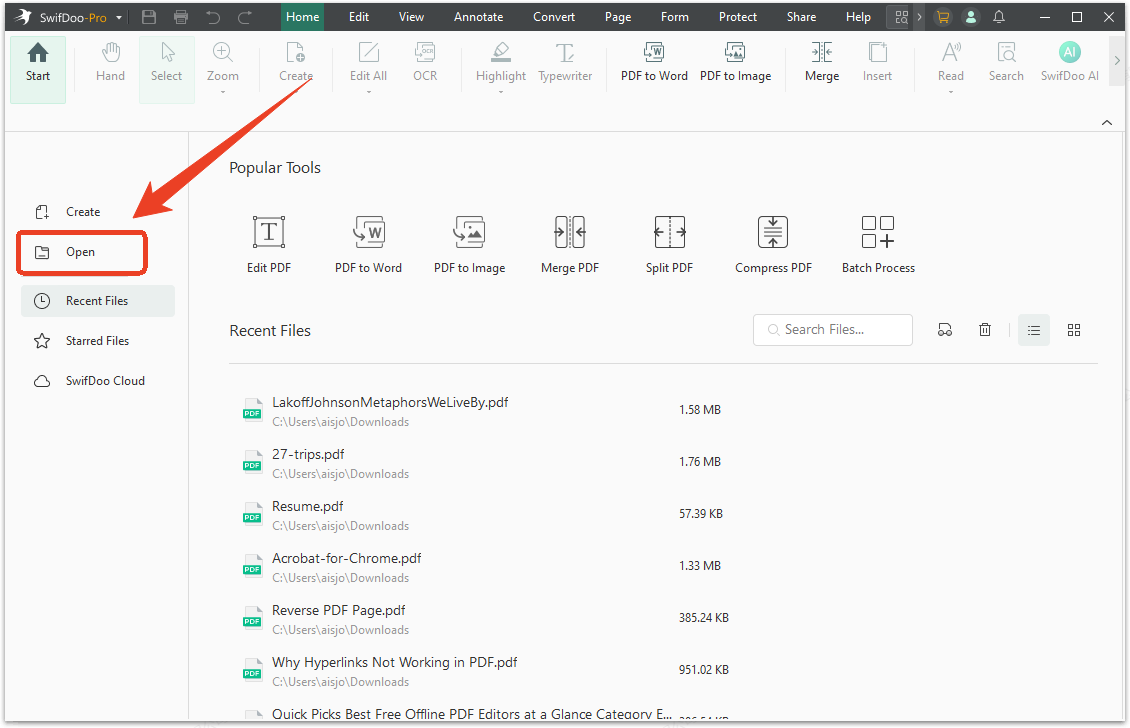Open Merge PDF popular tool
This screenshot has height=728, width=1130.
pyautogui.click(x=570, y=244)
